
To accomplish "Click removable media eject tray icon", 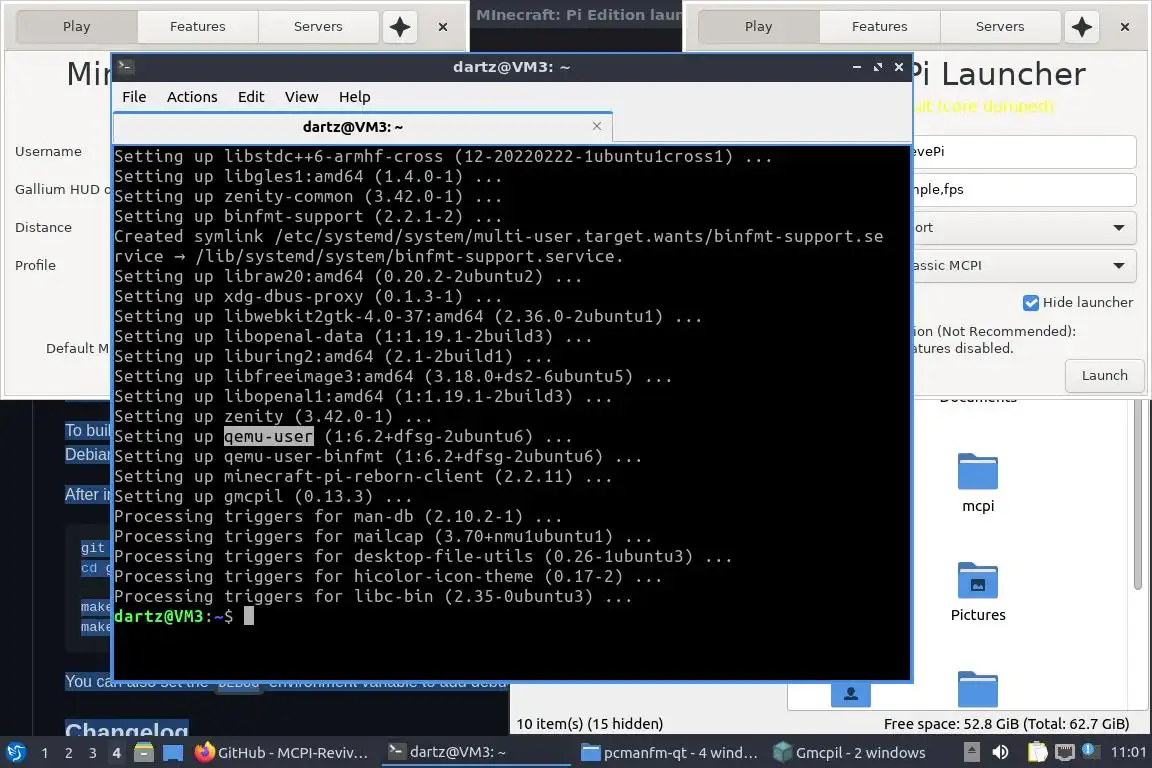I will coord(971,753).
